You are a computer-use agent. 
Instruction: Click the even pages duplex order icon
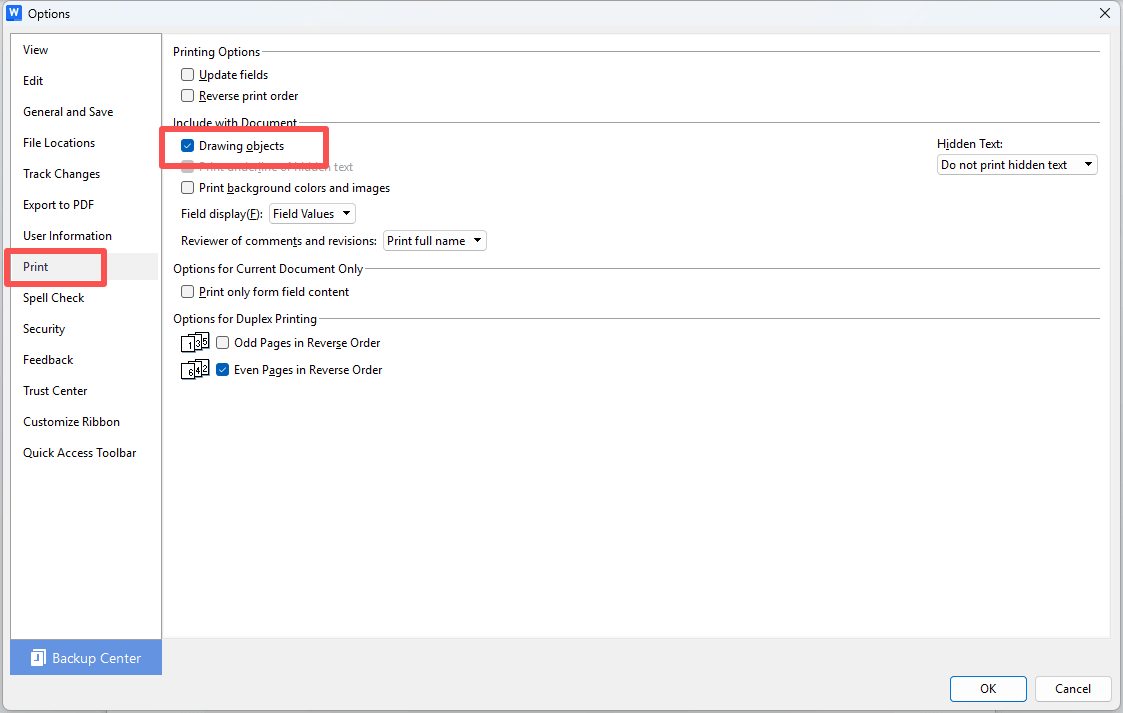(x=195, y=369)
